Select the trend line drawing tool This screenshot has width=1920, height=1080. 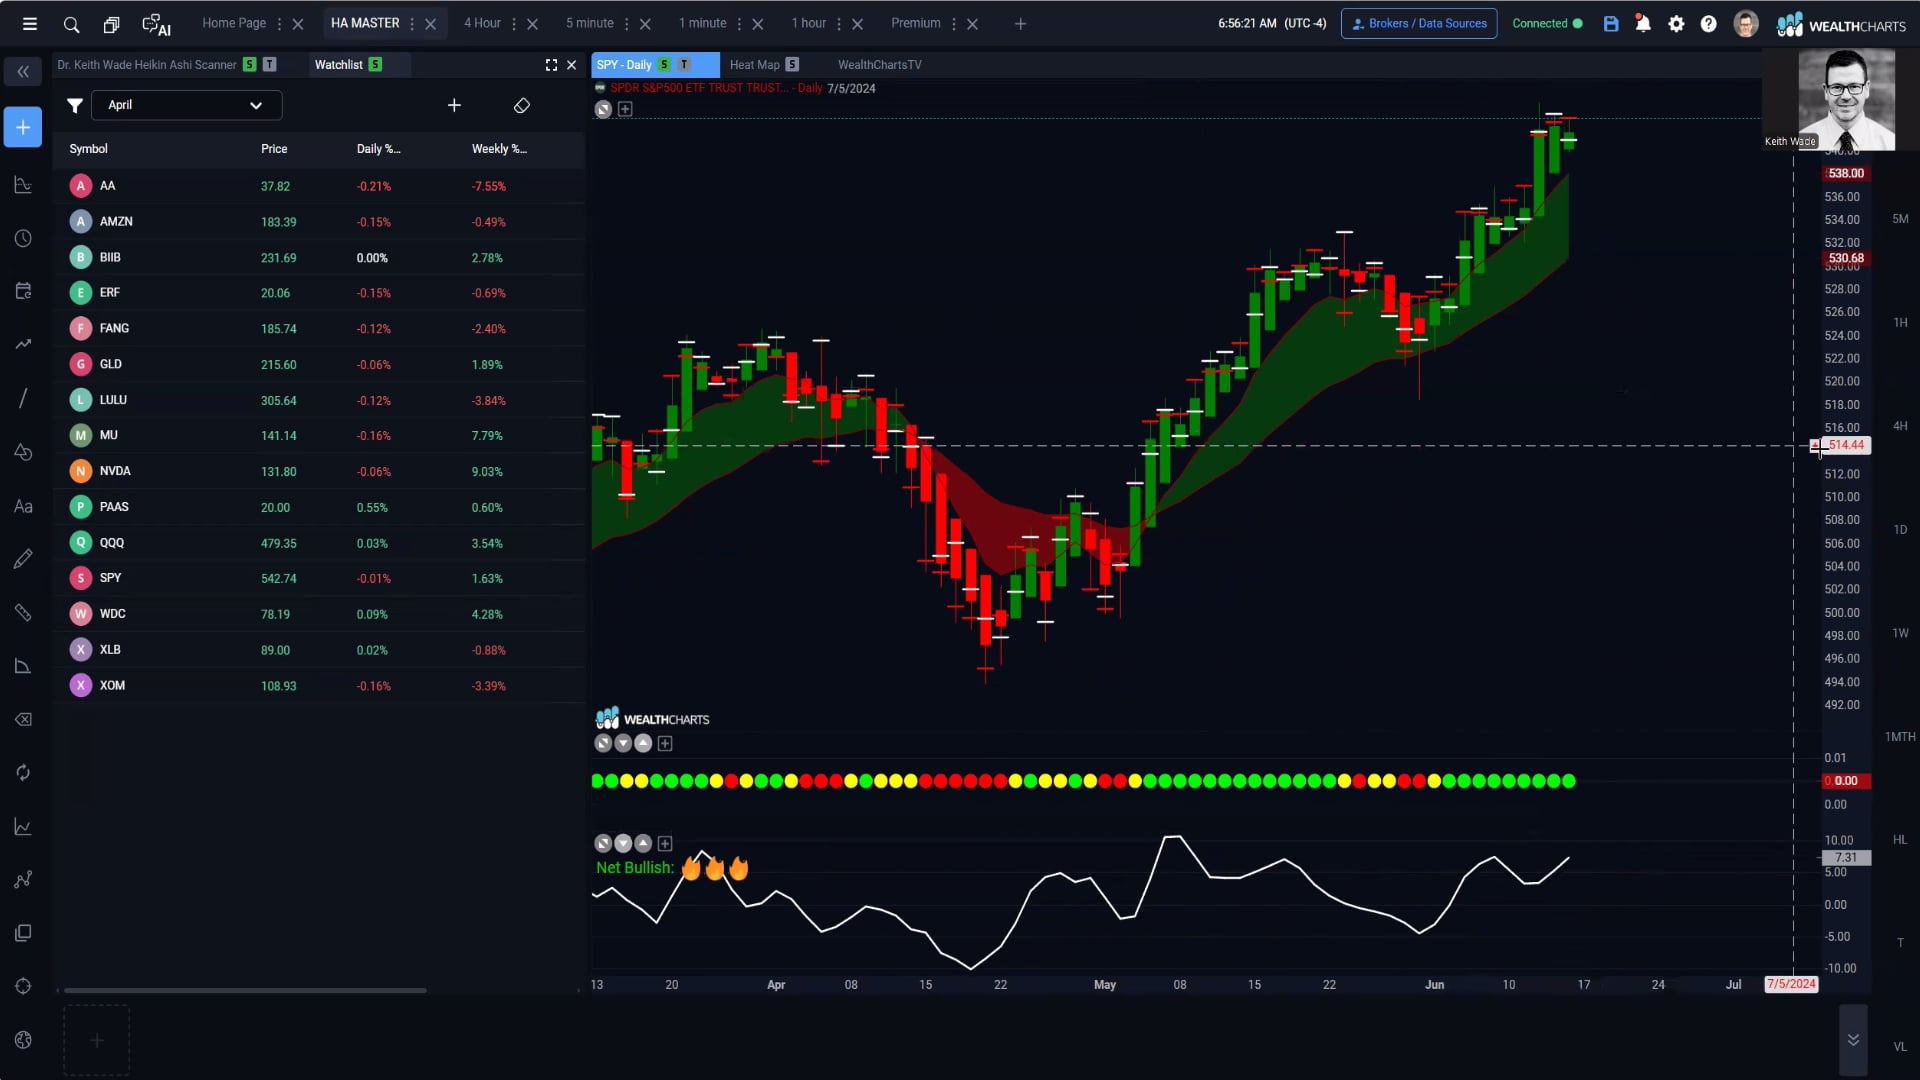click(23, 398)
